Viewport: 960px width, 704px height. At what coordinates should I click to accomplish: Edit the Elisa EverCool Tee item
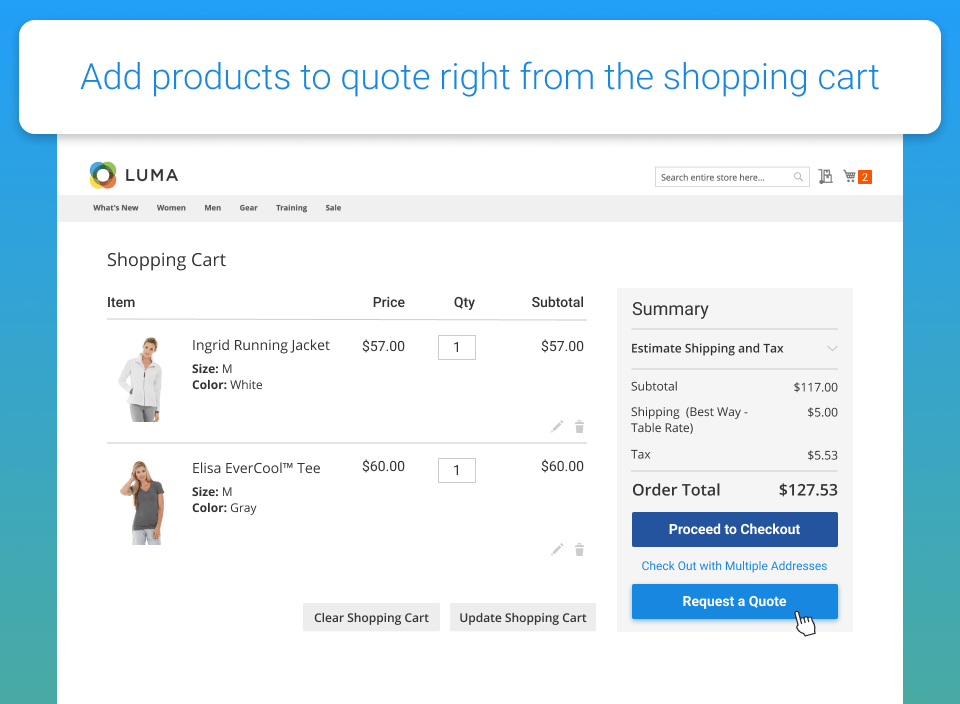coord(557,549)
